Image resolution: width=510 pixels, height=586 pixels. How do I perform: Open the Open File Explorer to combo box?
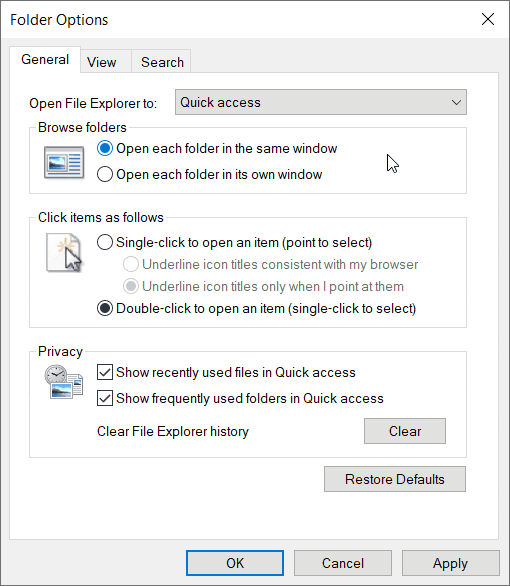click(x=321, y=102)
